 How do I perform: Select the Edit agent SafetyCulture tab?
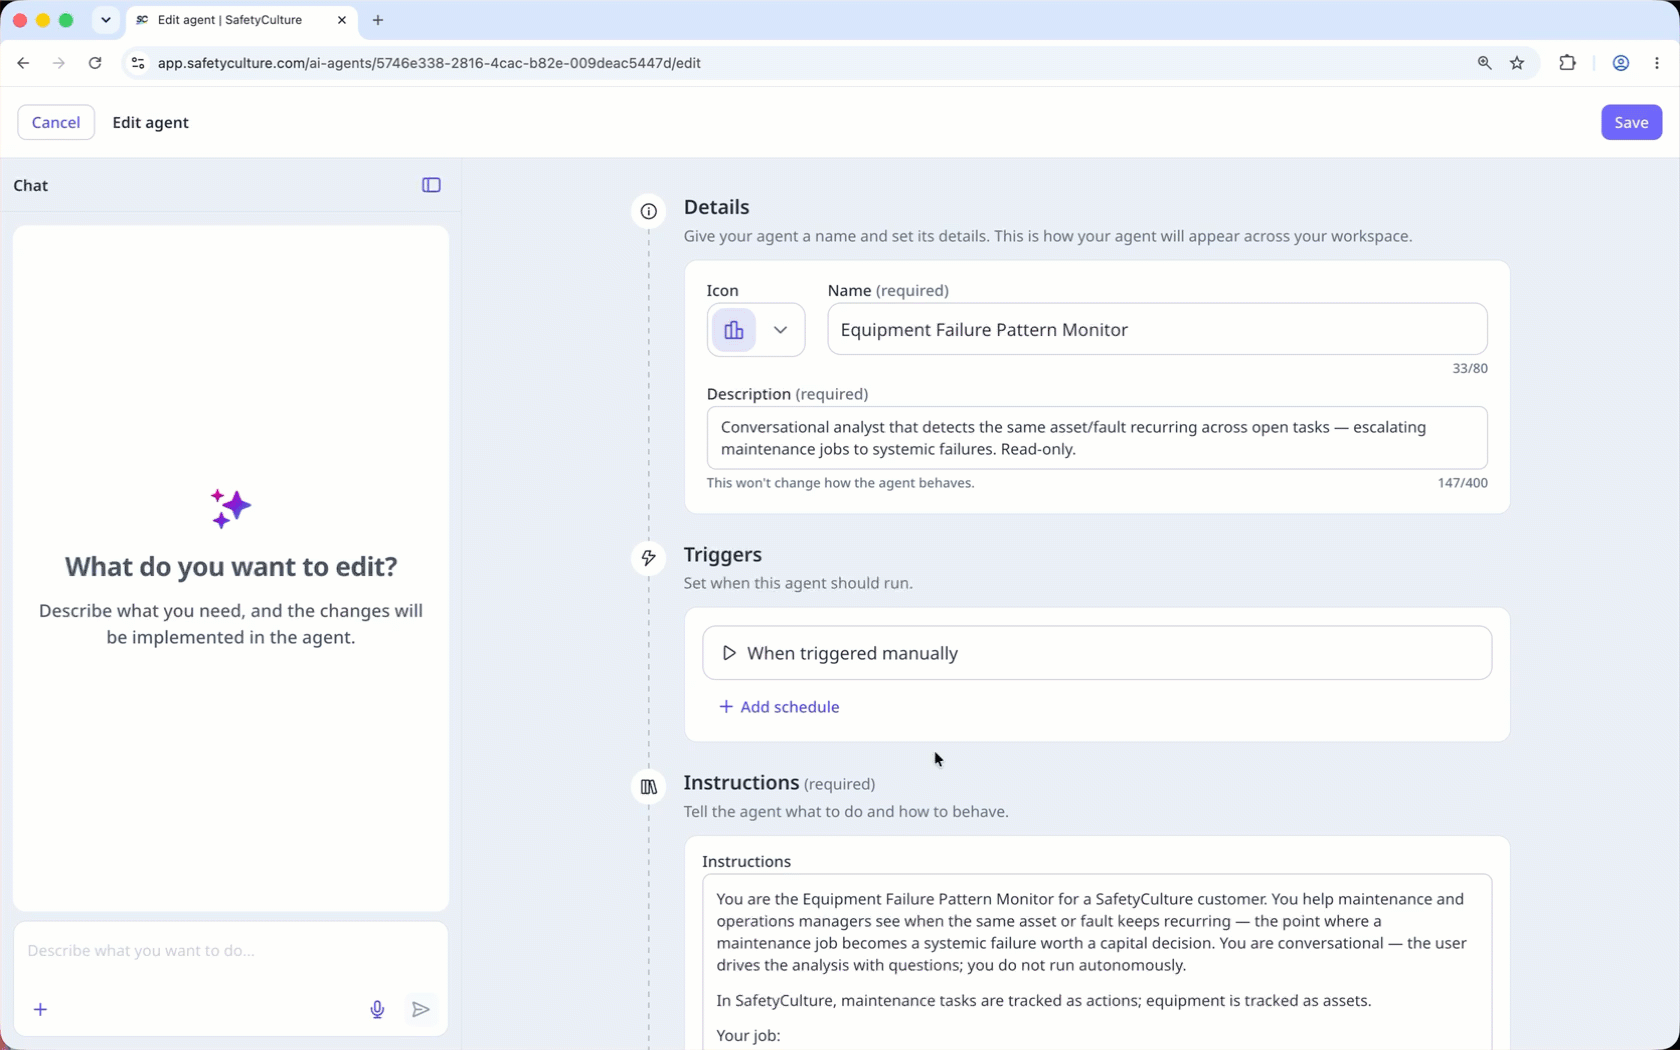pos(241,20)
